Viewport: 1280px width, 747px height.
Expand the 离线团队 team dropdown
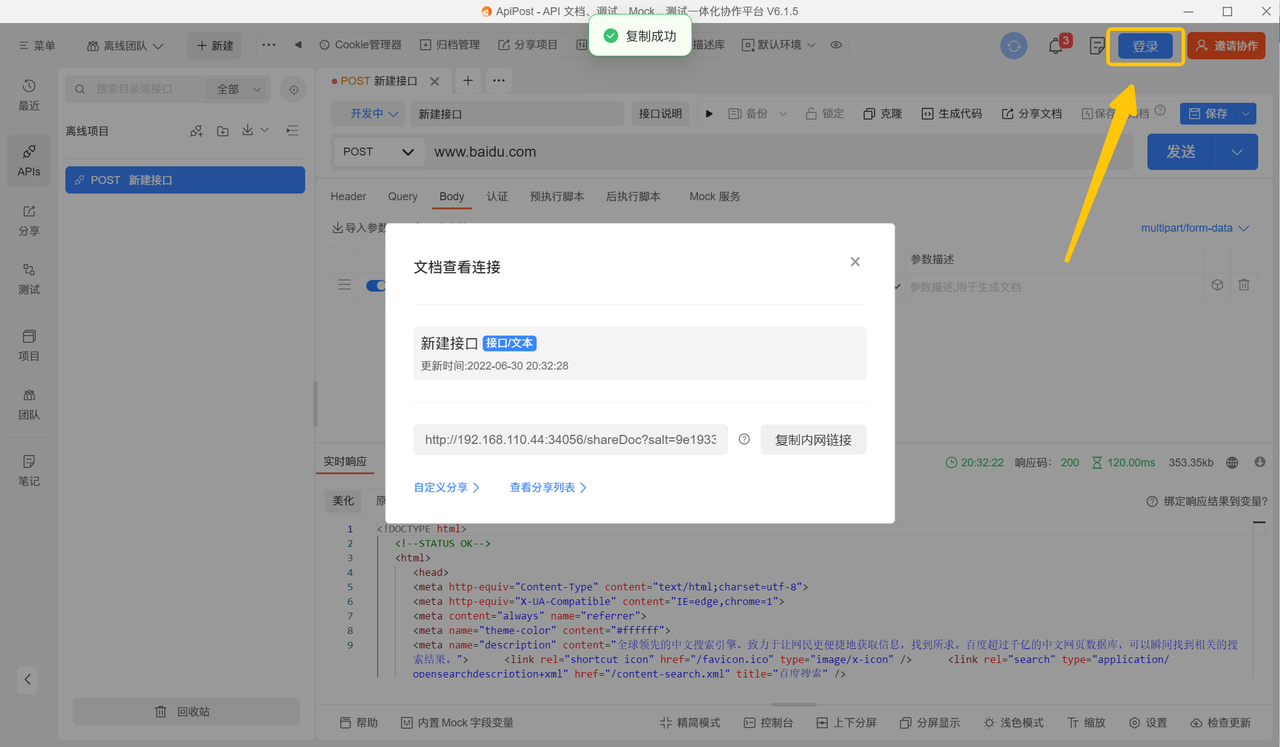[125, 46]
